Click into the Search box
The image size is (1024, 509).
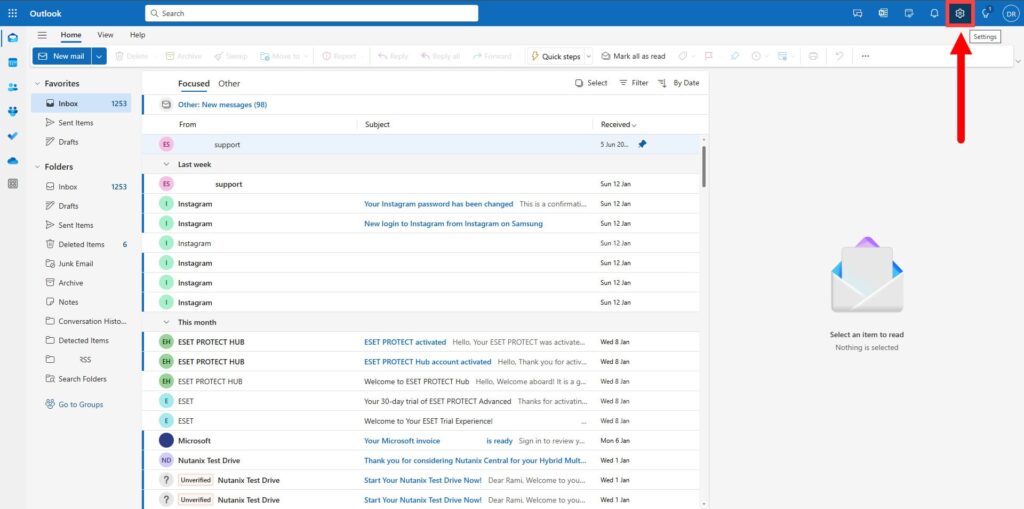coord(312,13)
